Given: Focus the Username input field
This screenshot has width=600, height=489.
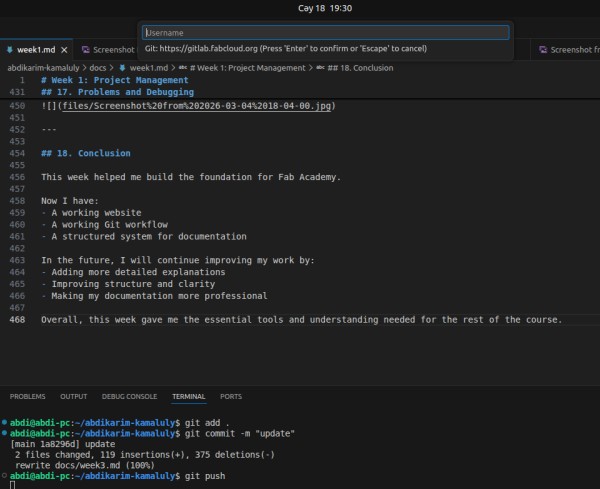Looking at the screenshot, I should click(325, 32).
